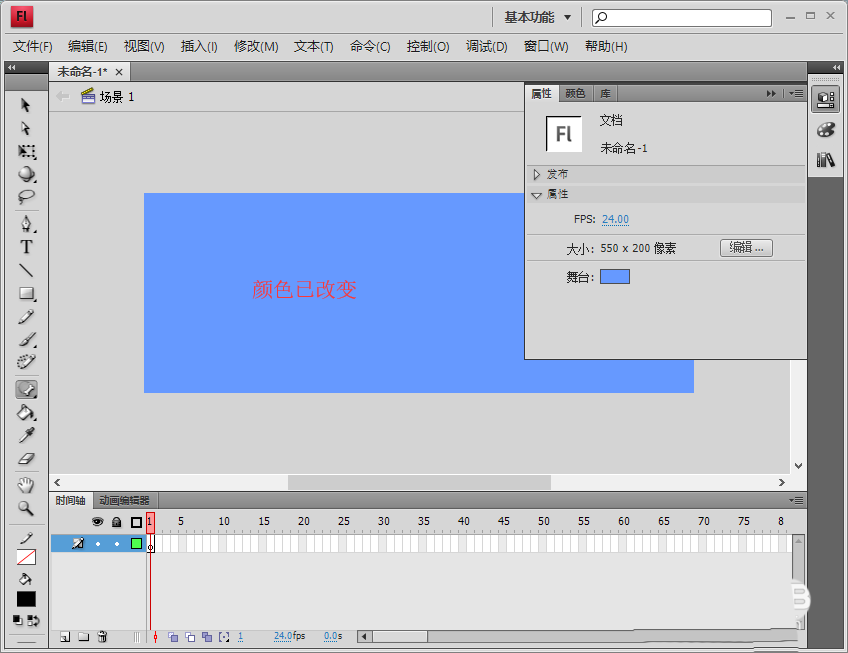Center the frame in timeline
848x653 pixels.
(155, 637)
